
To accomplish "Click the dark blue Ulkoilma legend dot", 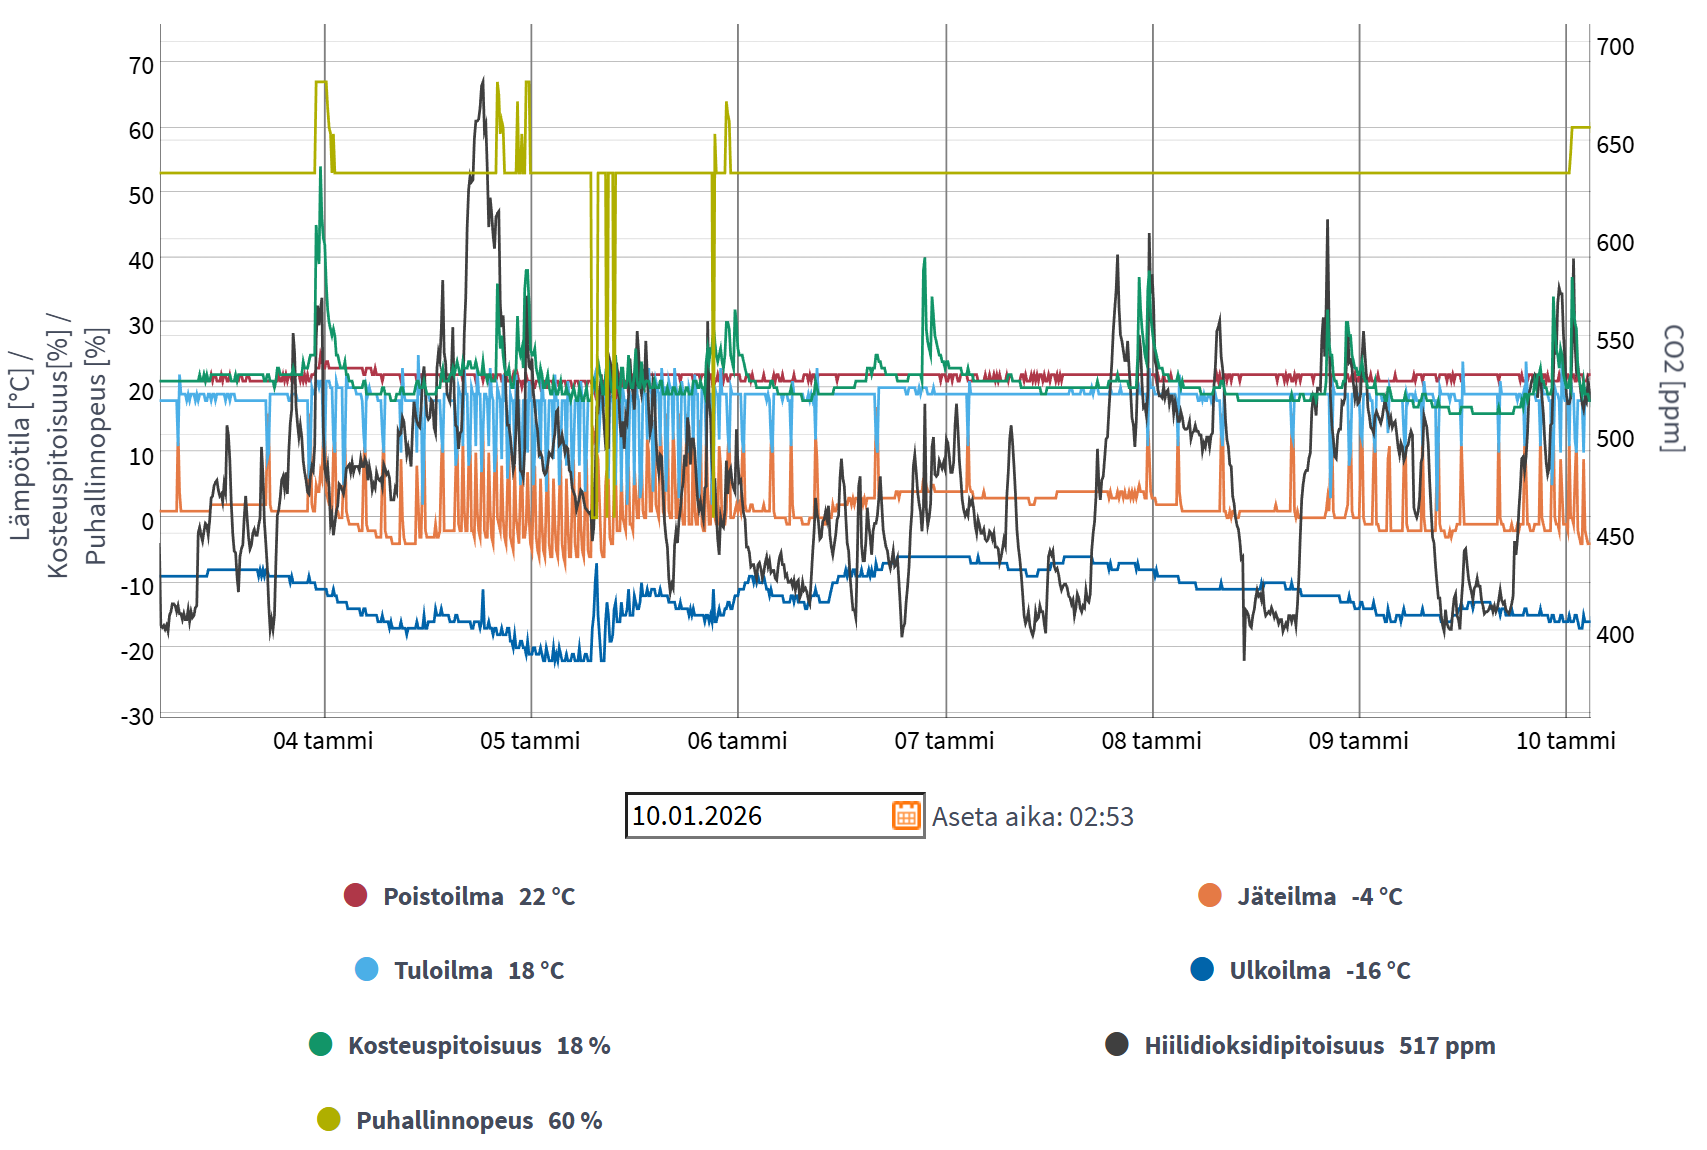I will (1202, 969).
